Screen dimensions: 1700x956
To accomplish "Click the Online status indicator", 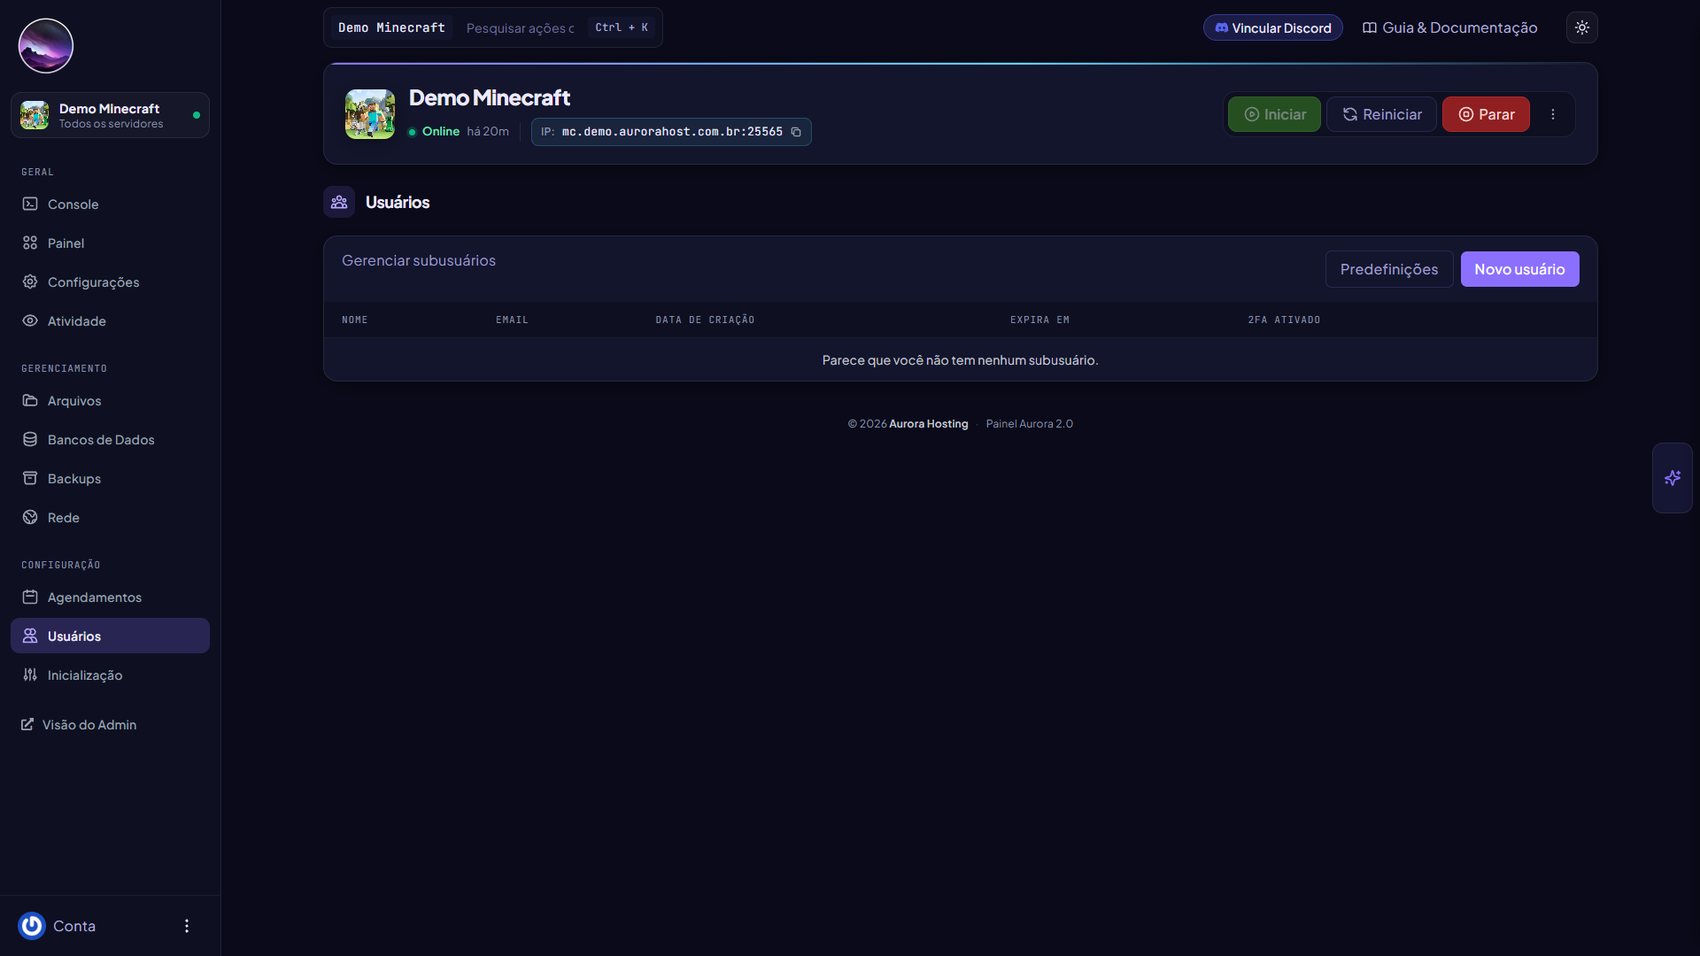I will coord(434,132).
